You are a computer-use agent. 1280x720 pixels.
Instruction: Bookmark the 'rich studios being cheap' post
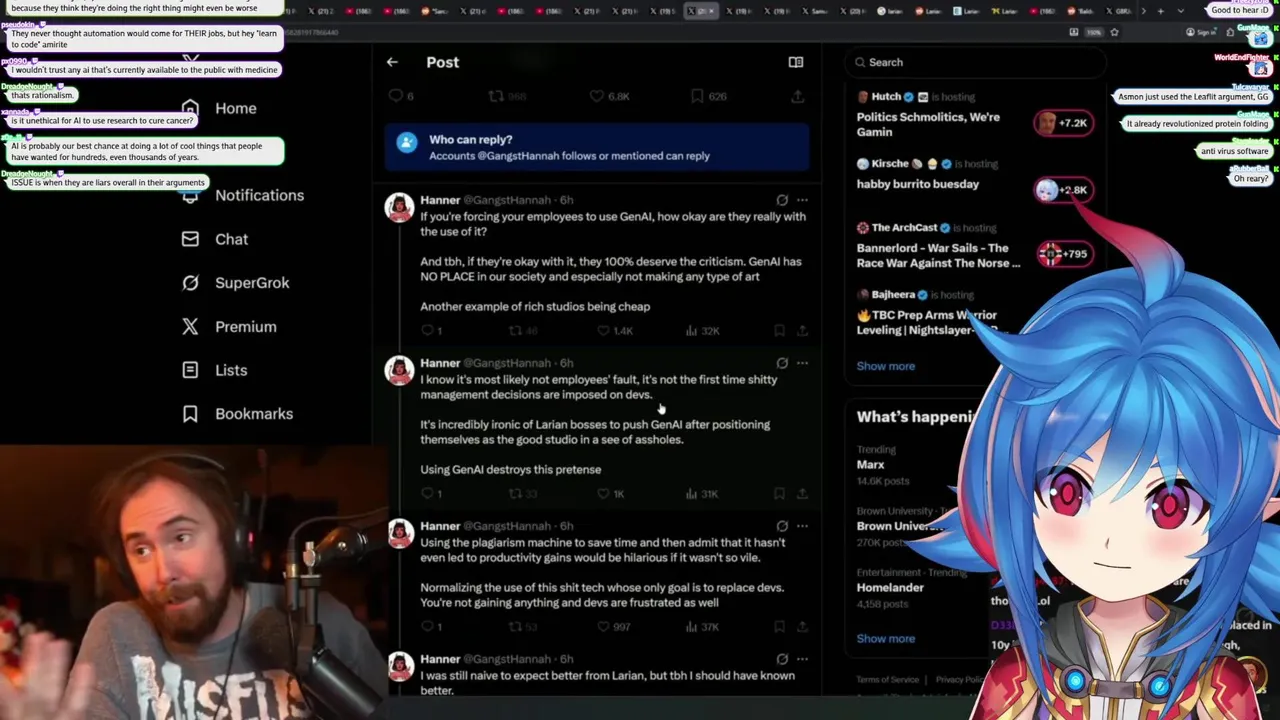(779, 330)
